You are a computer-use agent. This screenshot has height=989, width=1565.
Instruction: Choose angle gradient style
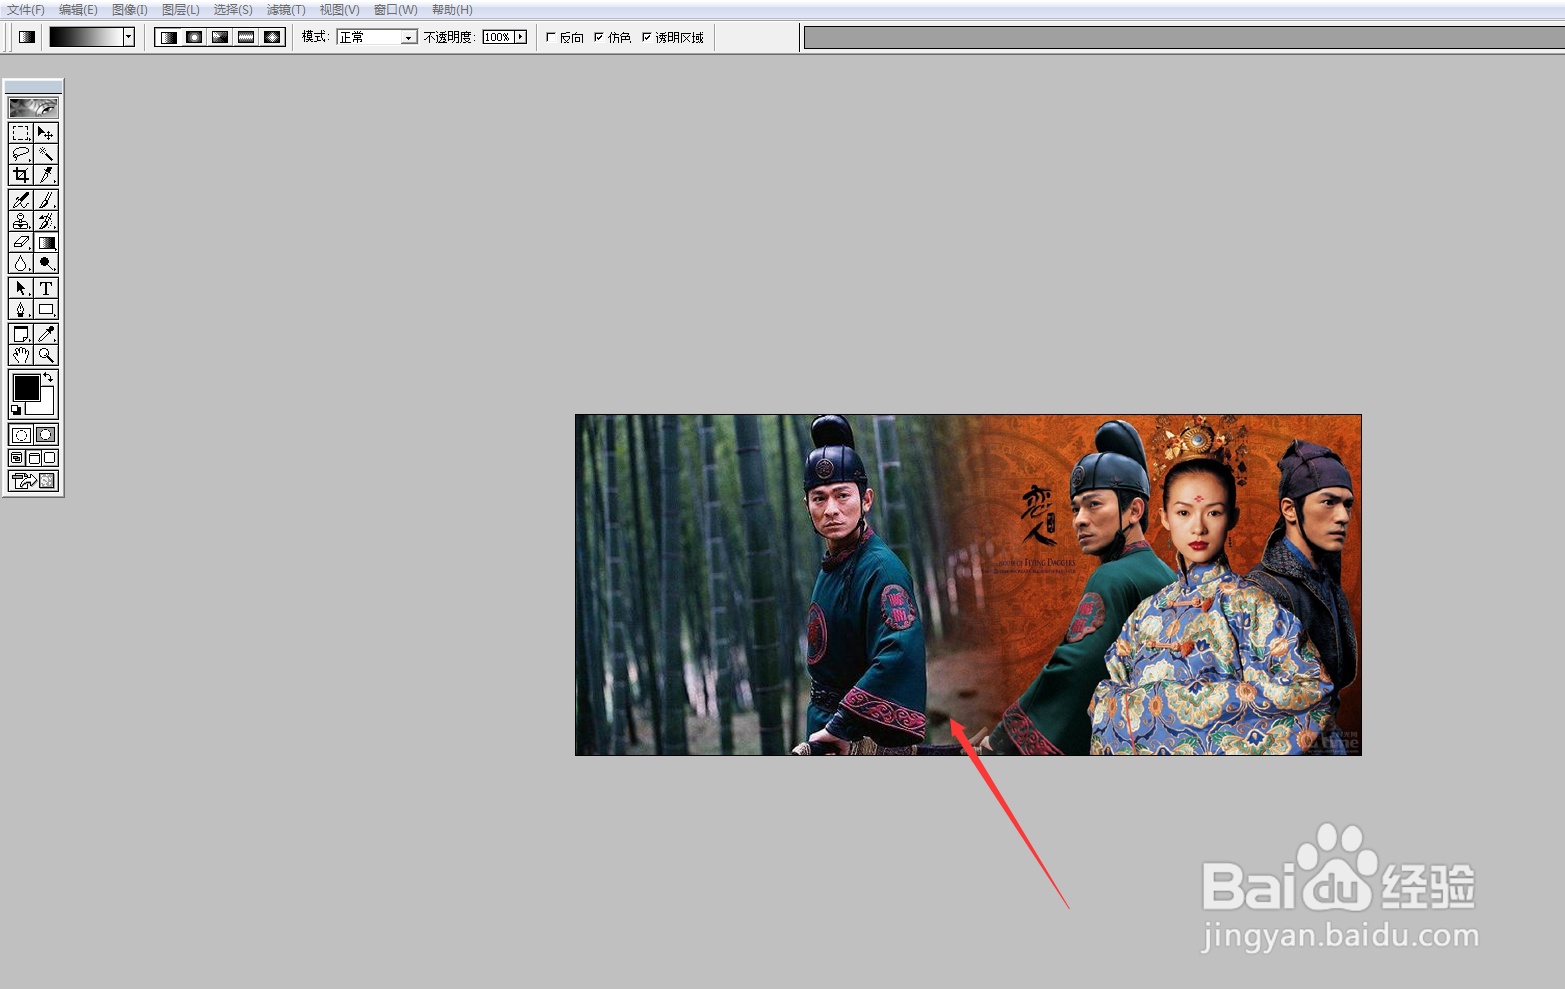pos(220,37)
